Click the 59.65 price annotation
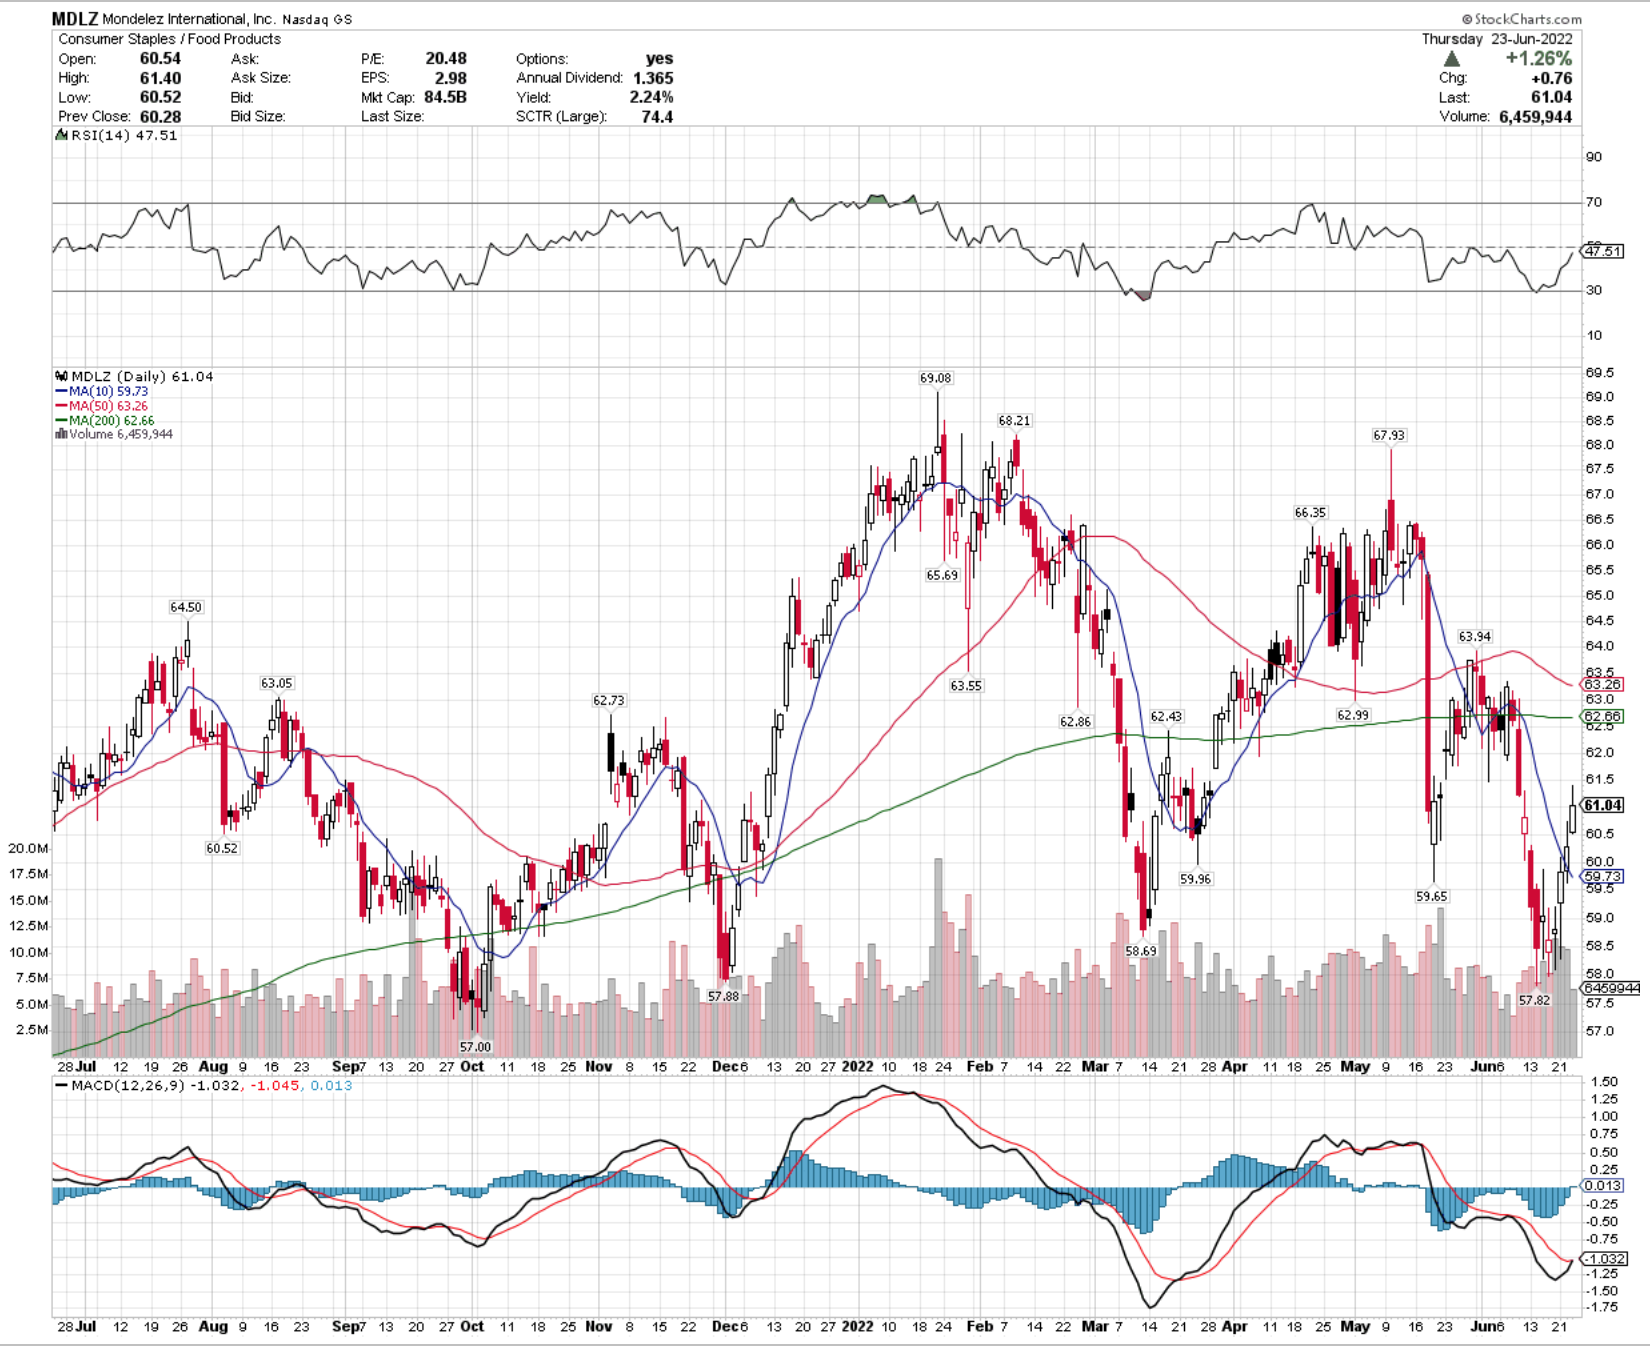The width and height of the screenshot is (1650, 1346). tap(1432, 896)
